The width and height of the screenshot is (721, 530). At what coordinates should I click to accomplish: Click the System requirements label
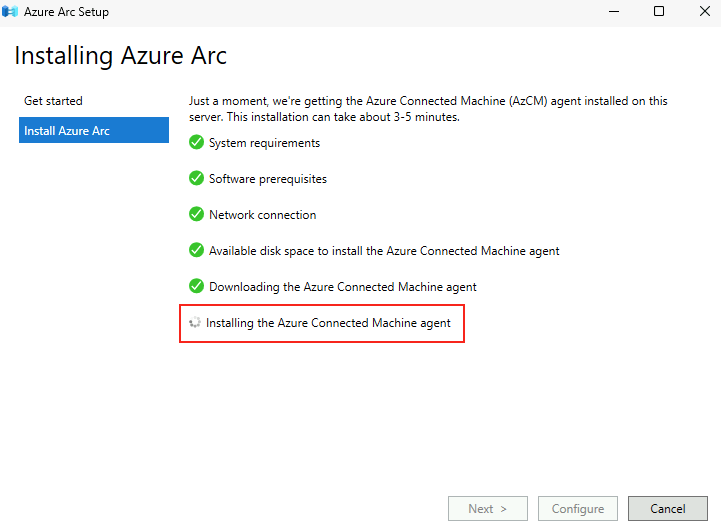[264, 143]
